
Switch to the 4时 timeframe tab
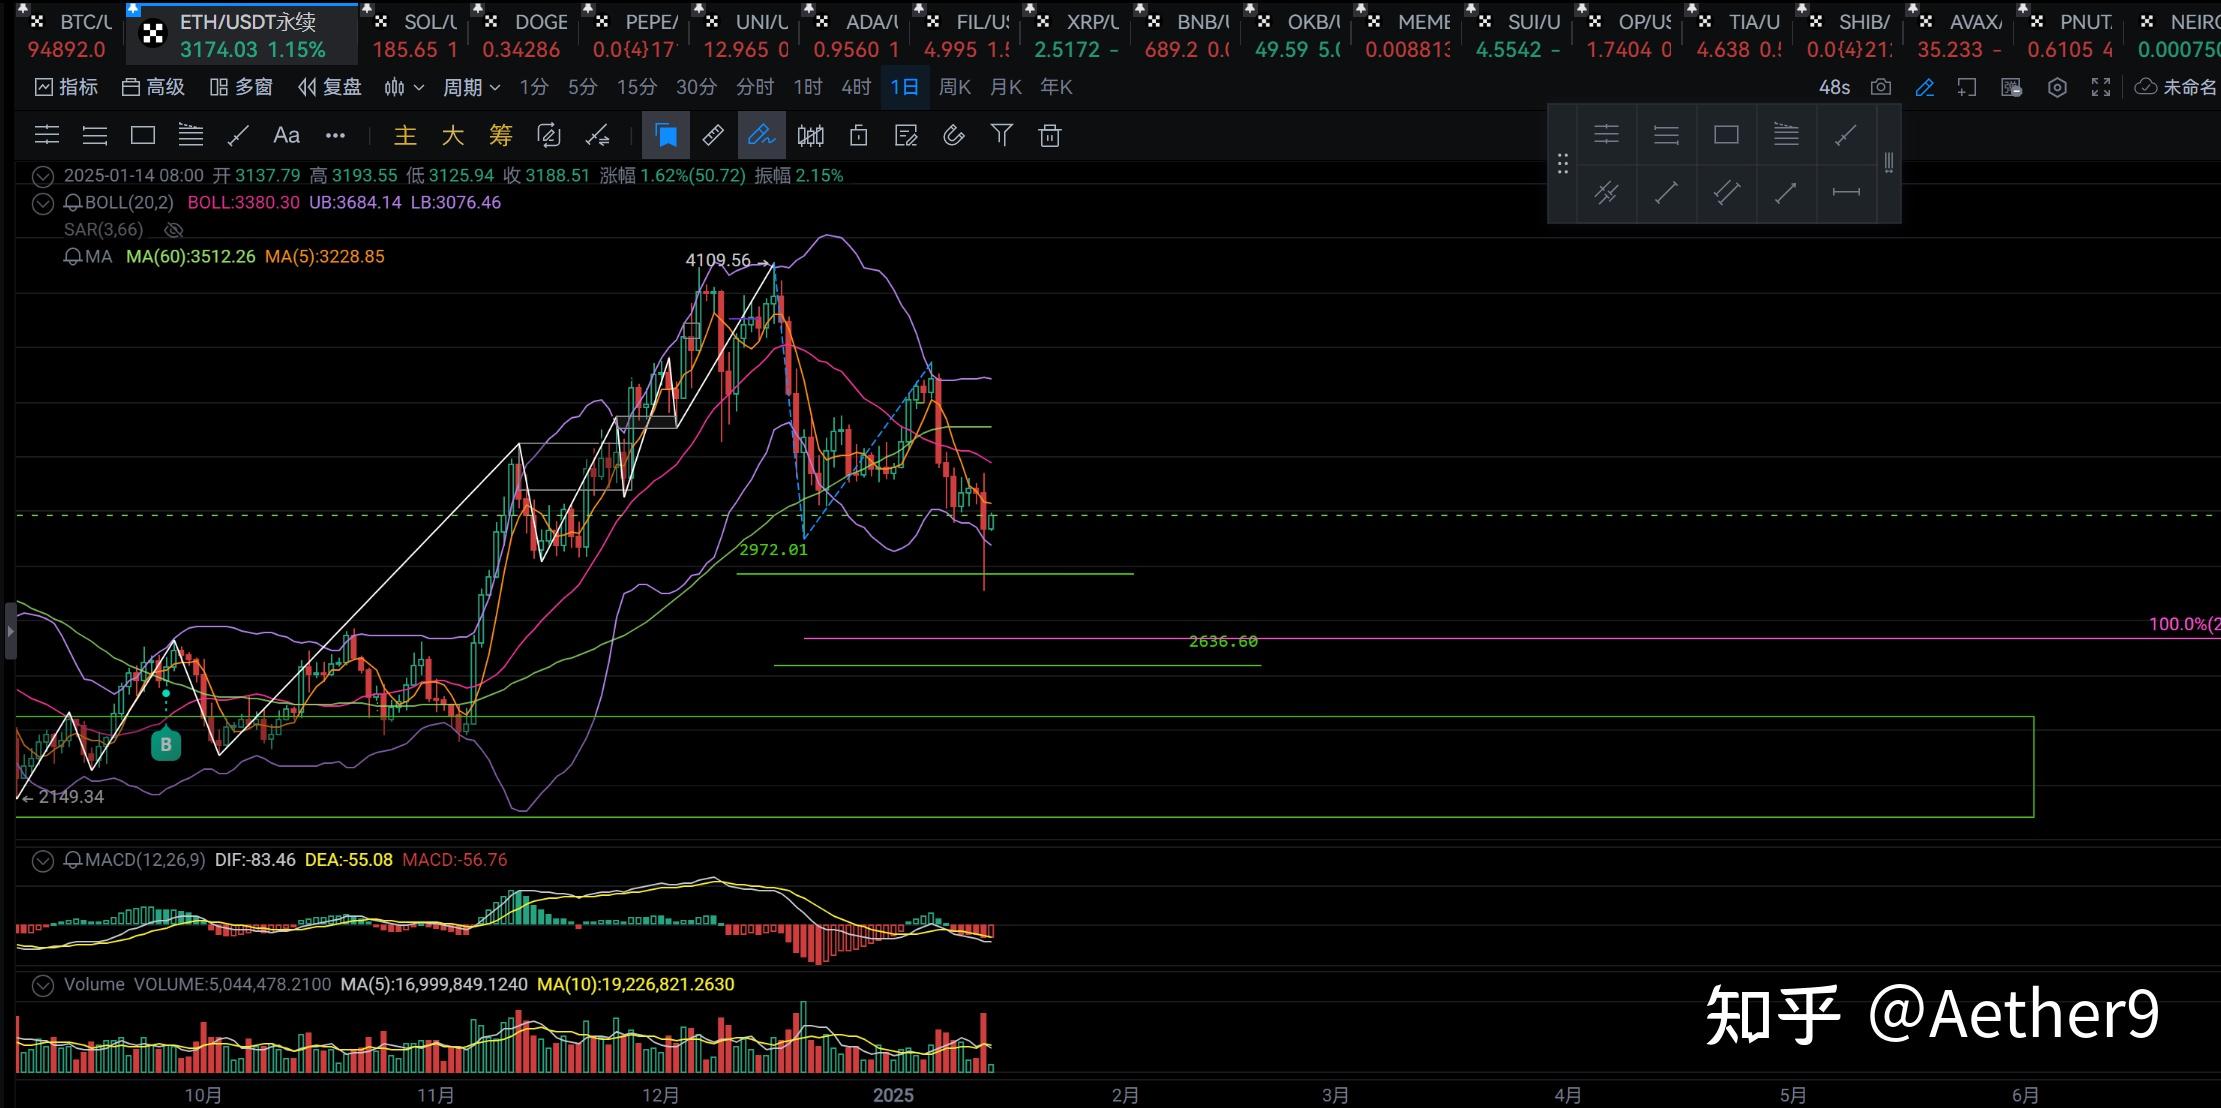tap(856, 88)
